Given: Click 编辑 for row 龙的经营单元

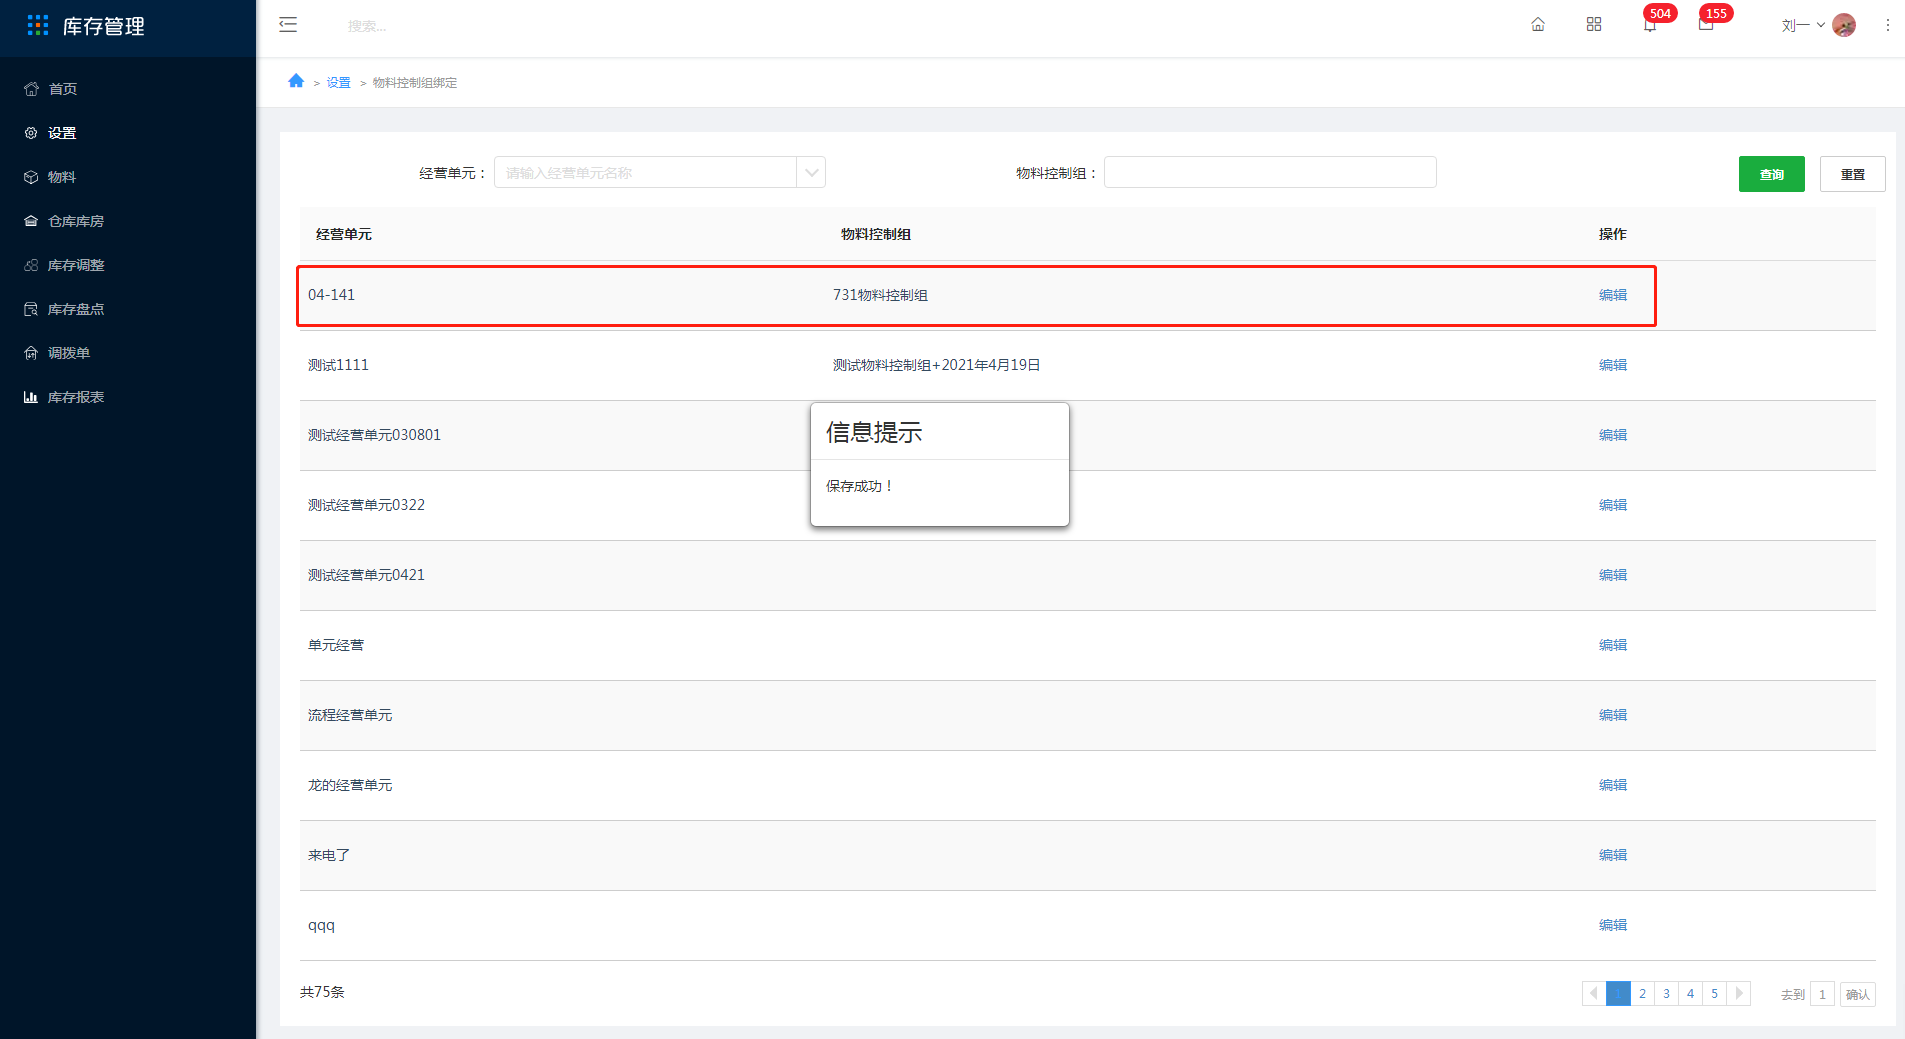Looking at the screenshot, I should tap(1613, 785).
